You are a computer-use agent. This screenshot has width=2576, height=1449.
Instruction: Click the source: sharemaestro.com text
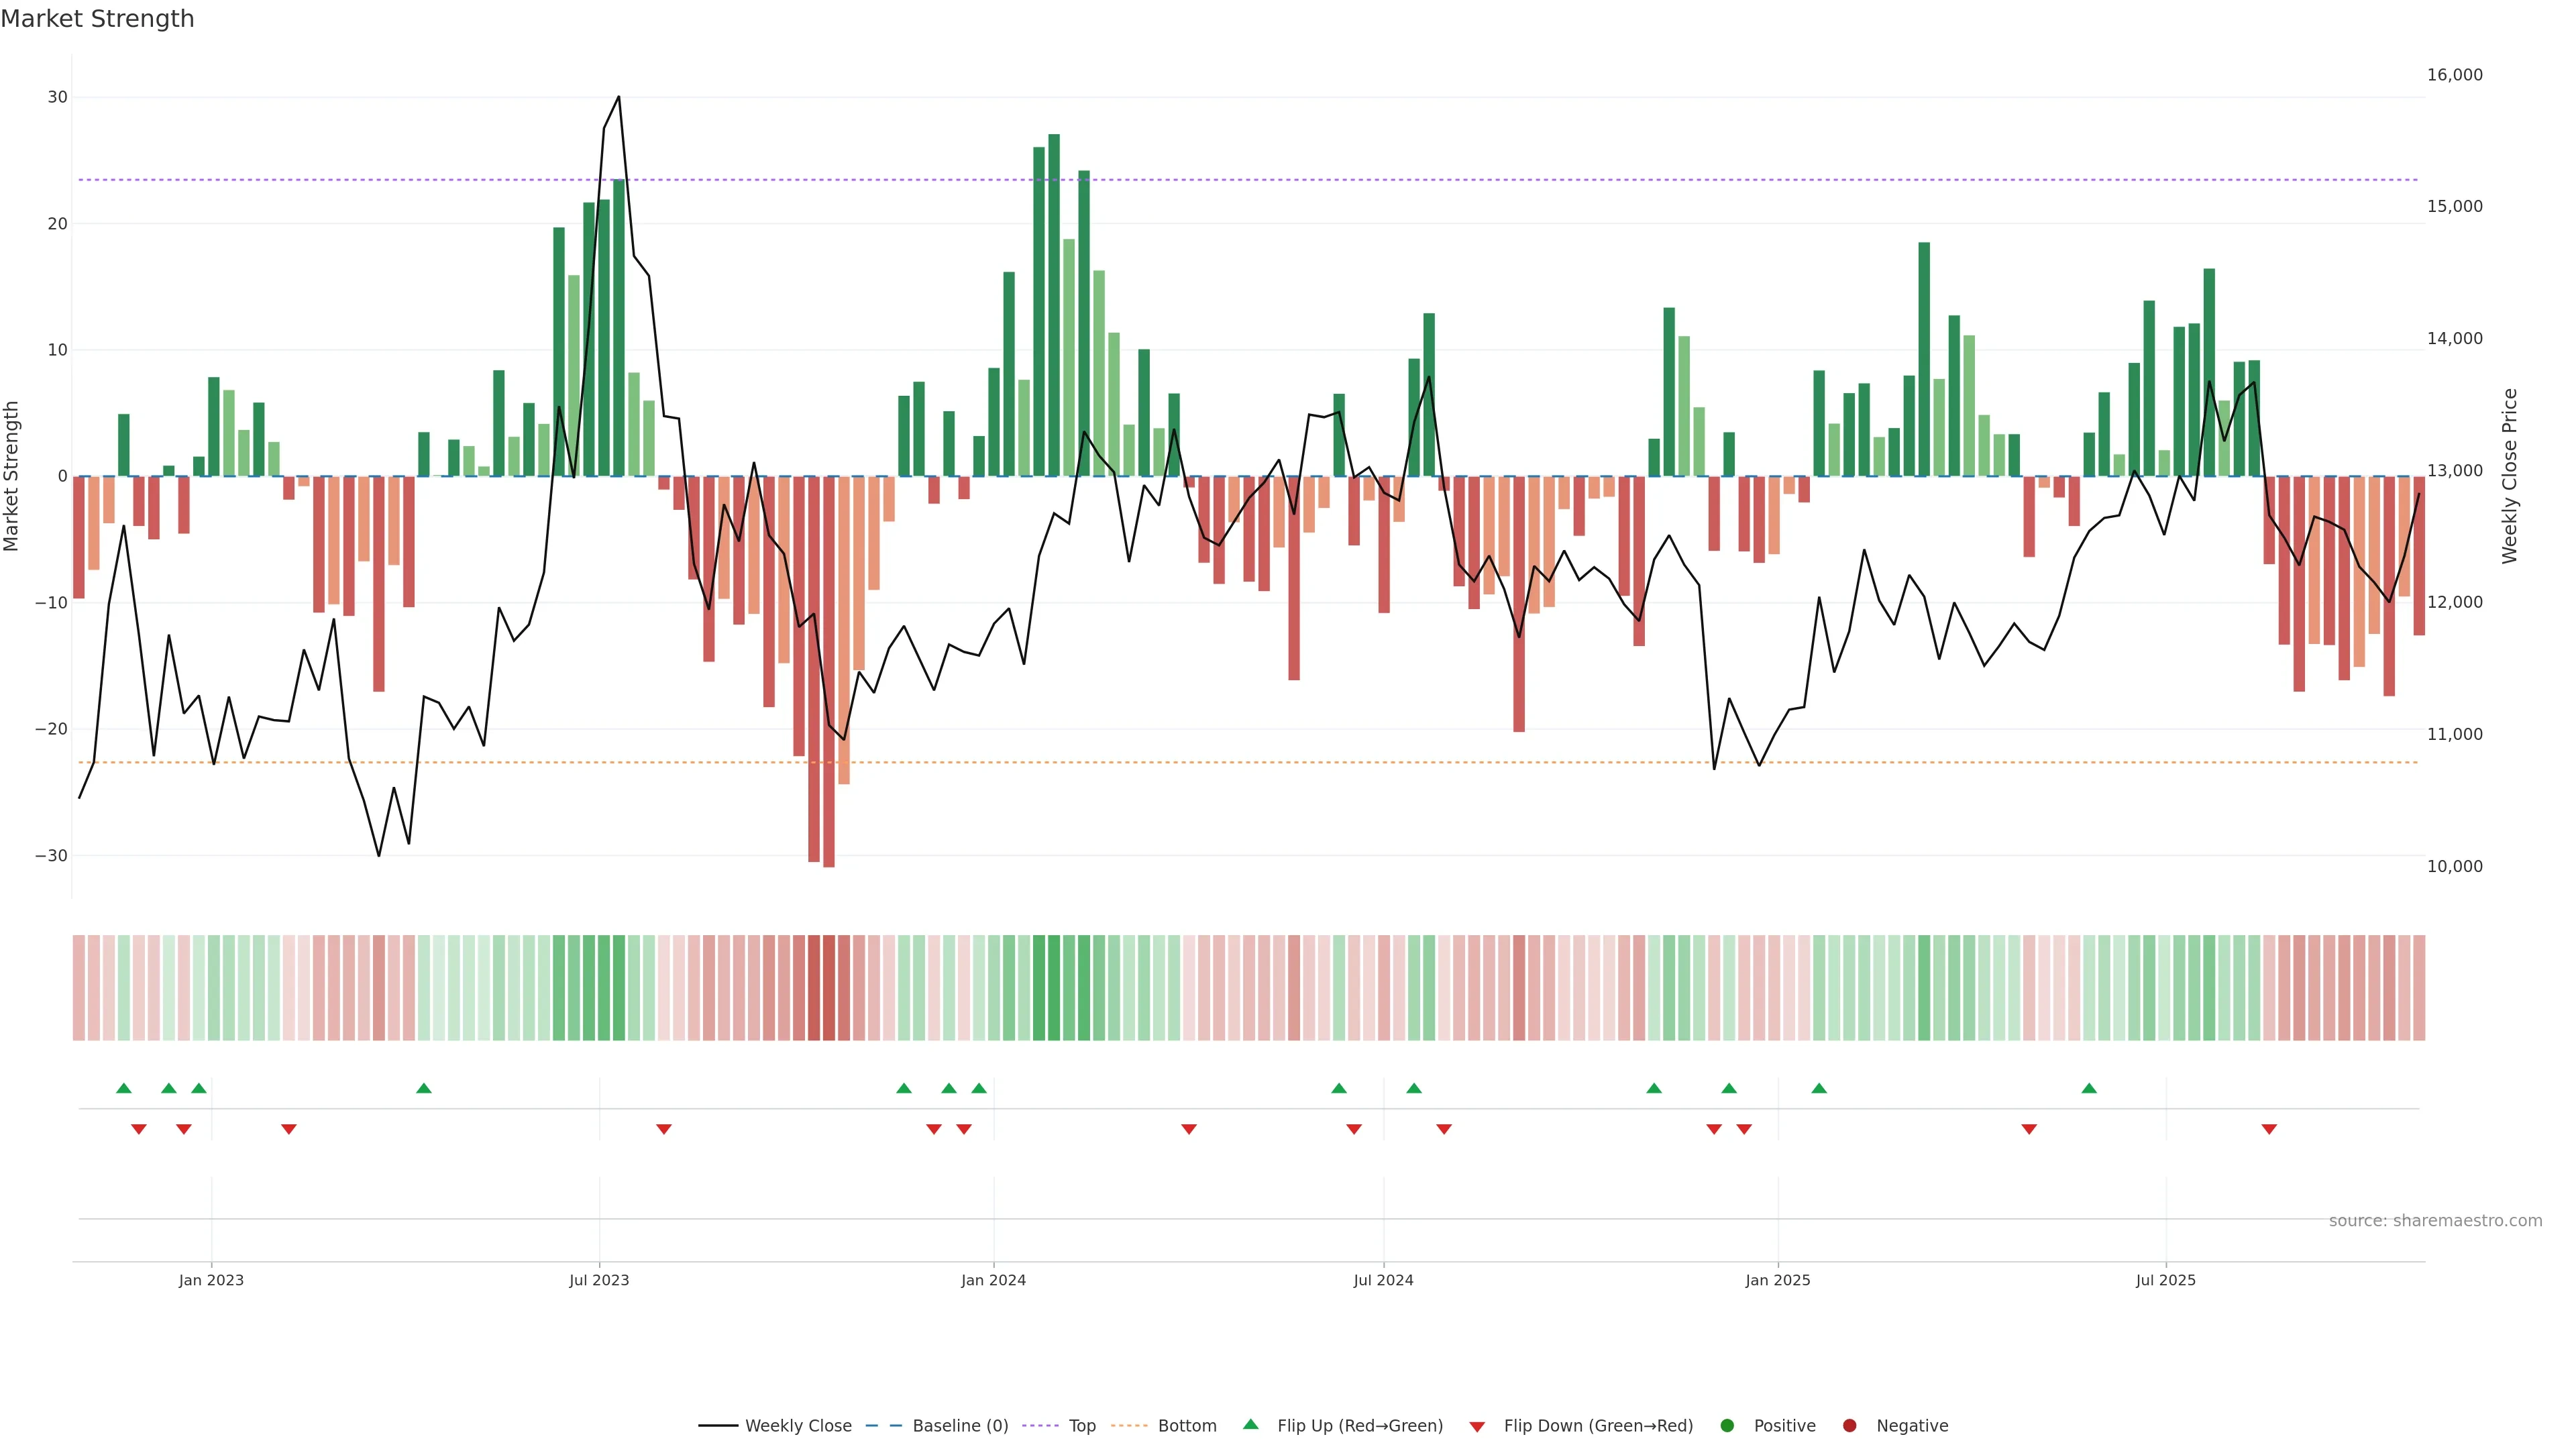(2435, 1220)
